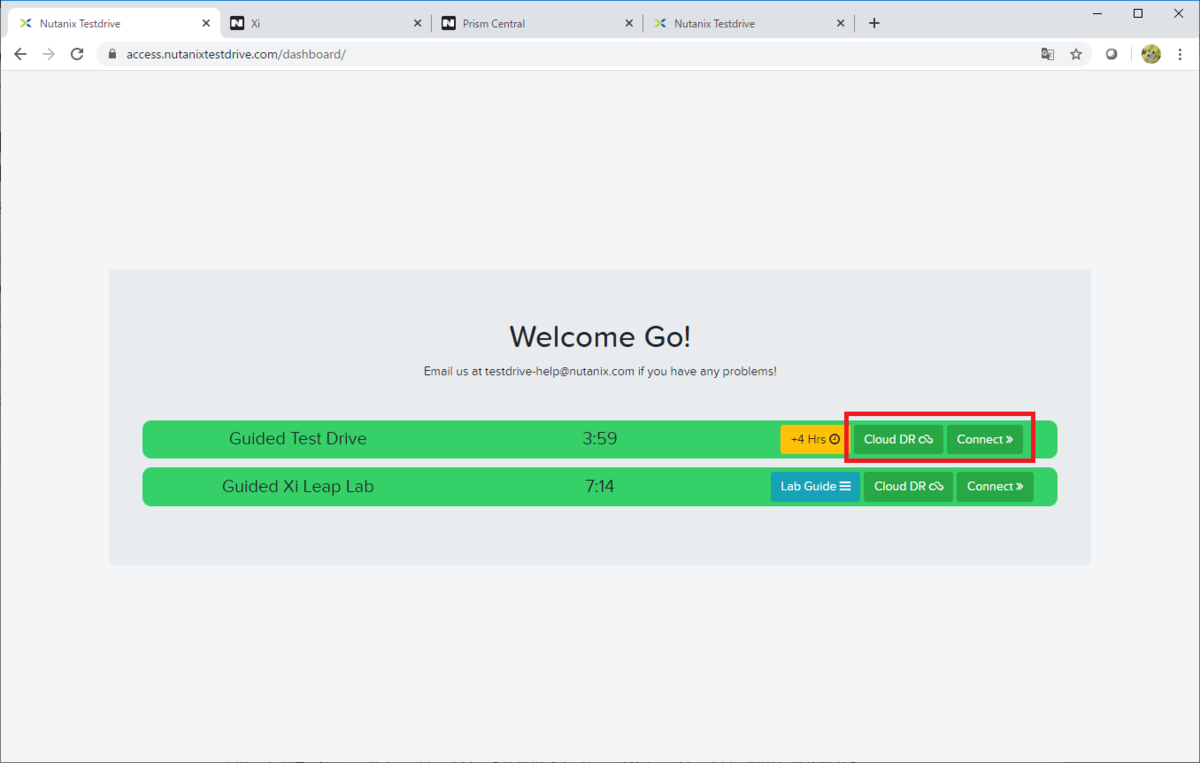Click the testdrive-help email line

(600, 371)
